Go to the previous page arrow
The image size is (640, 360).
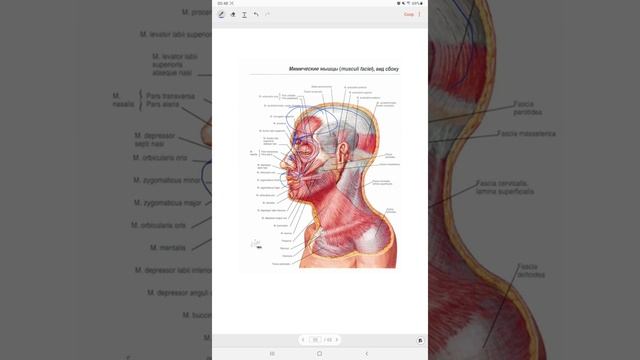click(x=303, y=340)
